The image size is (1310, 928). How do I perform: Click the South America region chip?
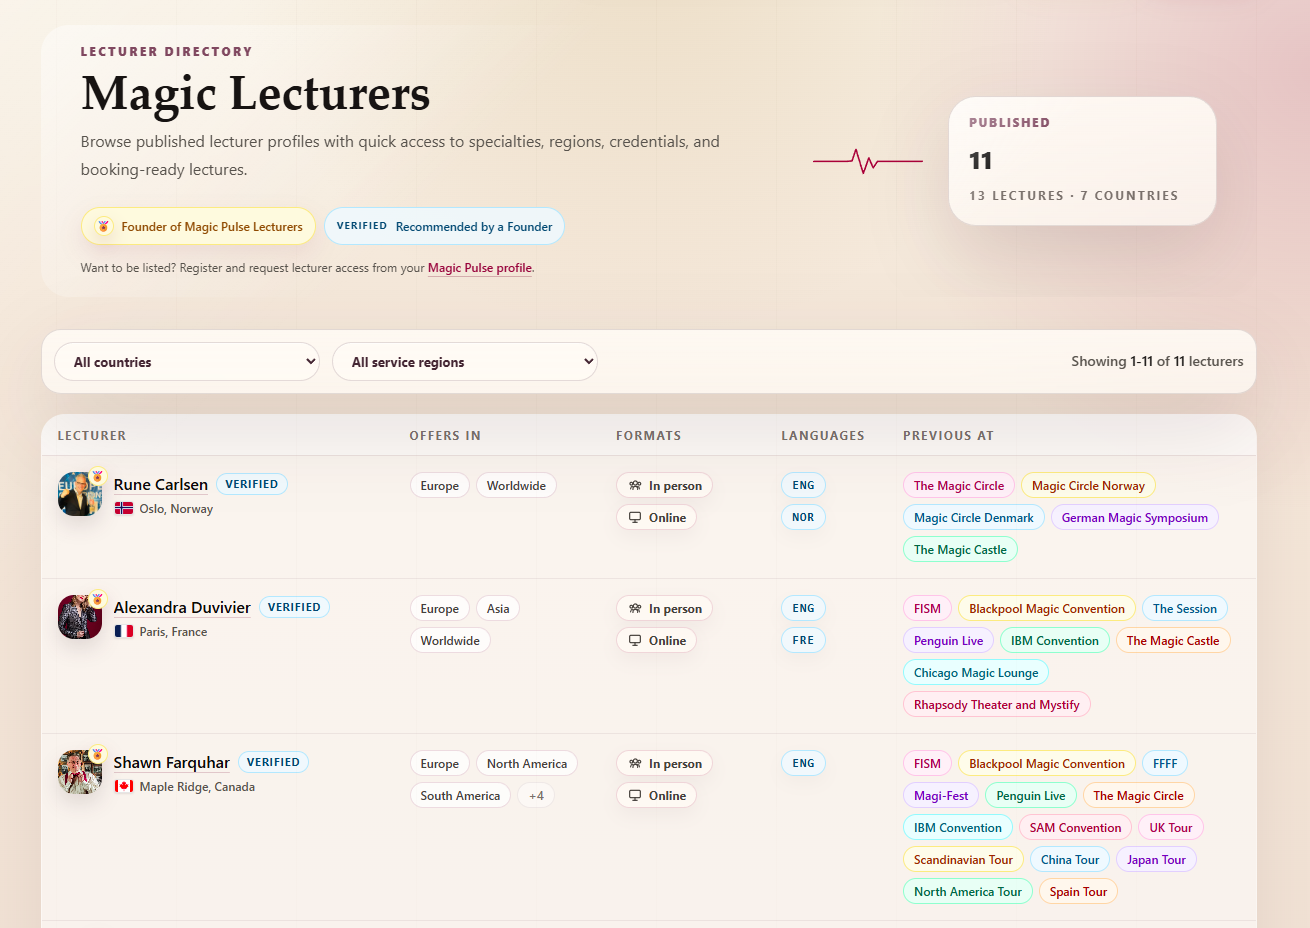(x=460, y=795)
